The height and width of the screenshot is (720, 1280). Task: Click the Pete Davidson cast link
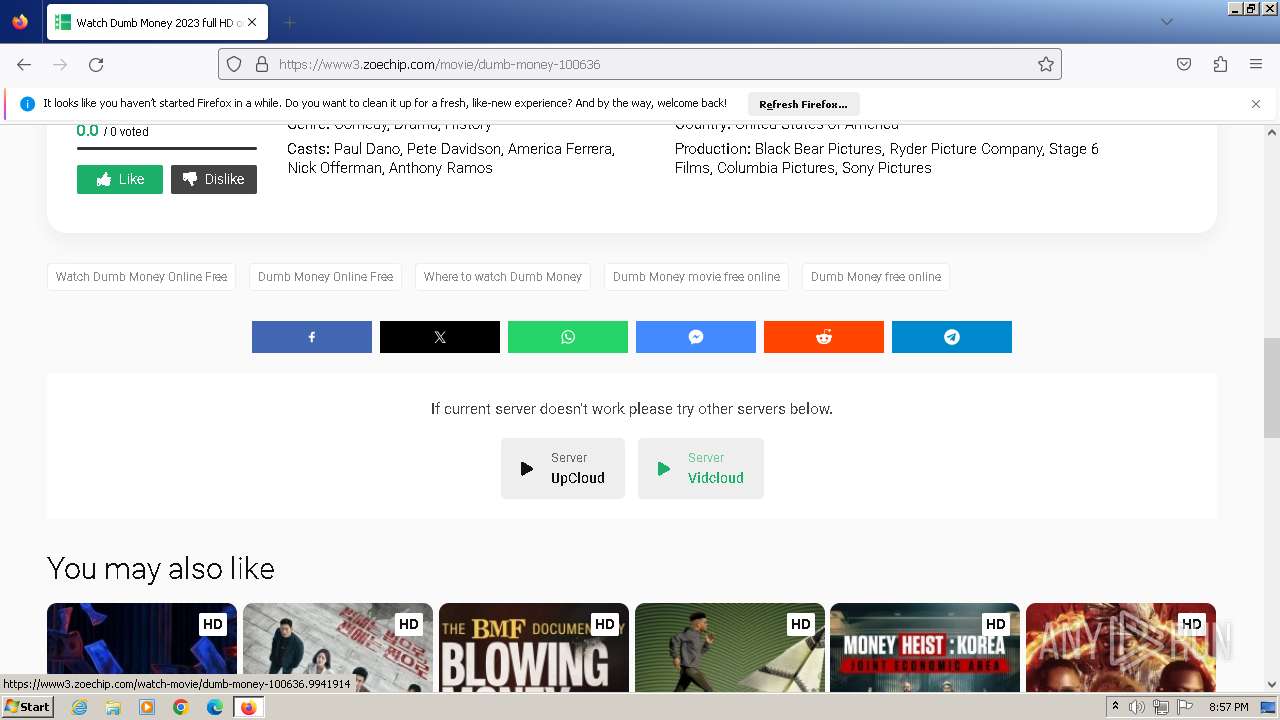[453, 149]
